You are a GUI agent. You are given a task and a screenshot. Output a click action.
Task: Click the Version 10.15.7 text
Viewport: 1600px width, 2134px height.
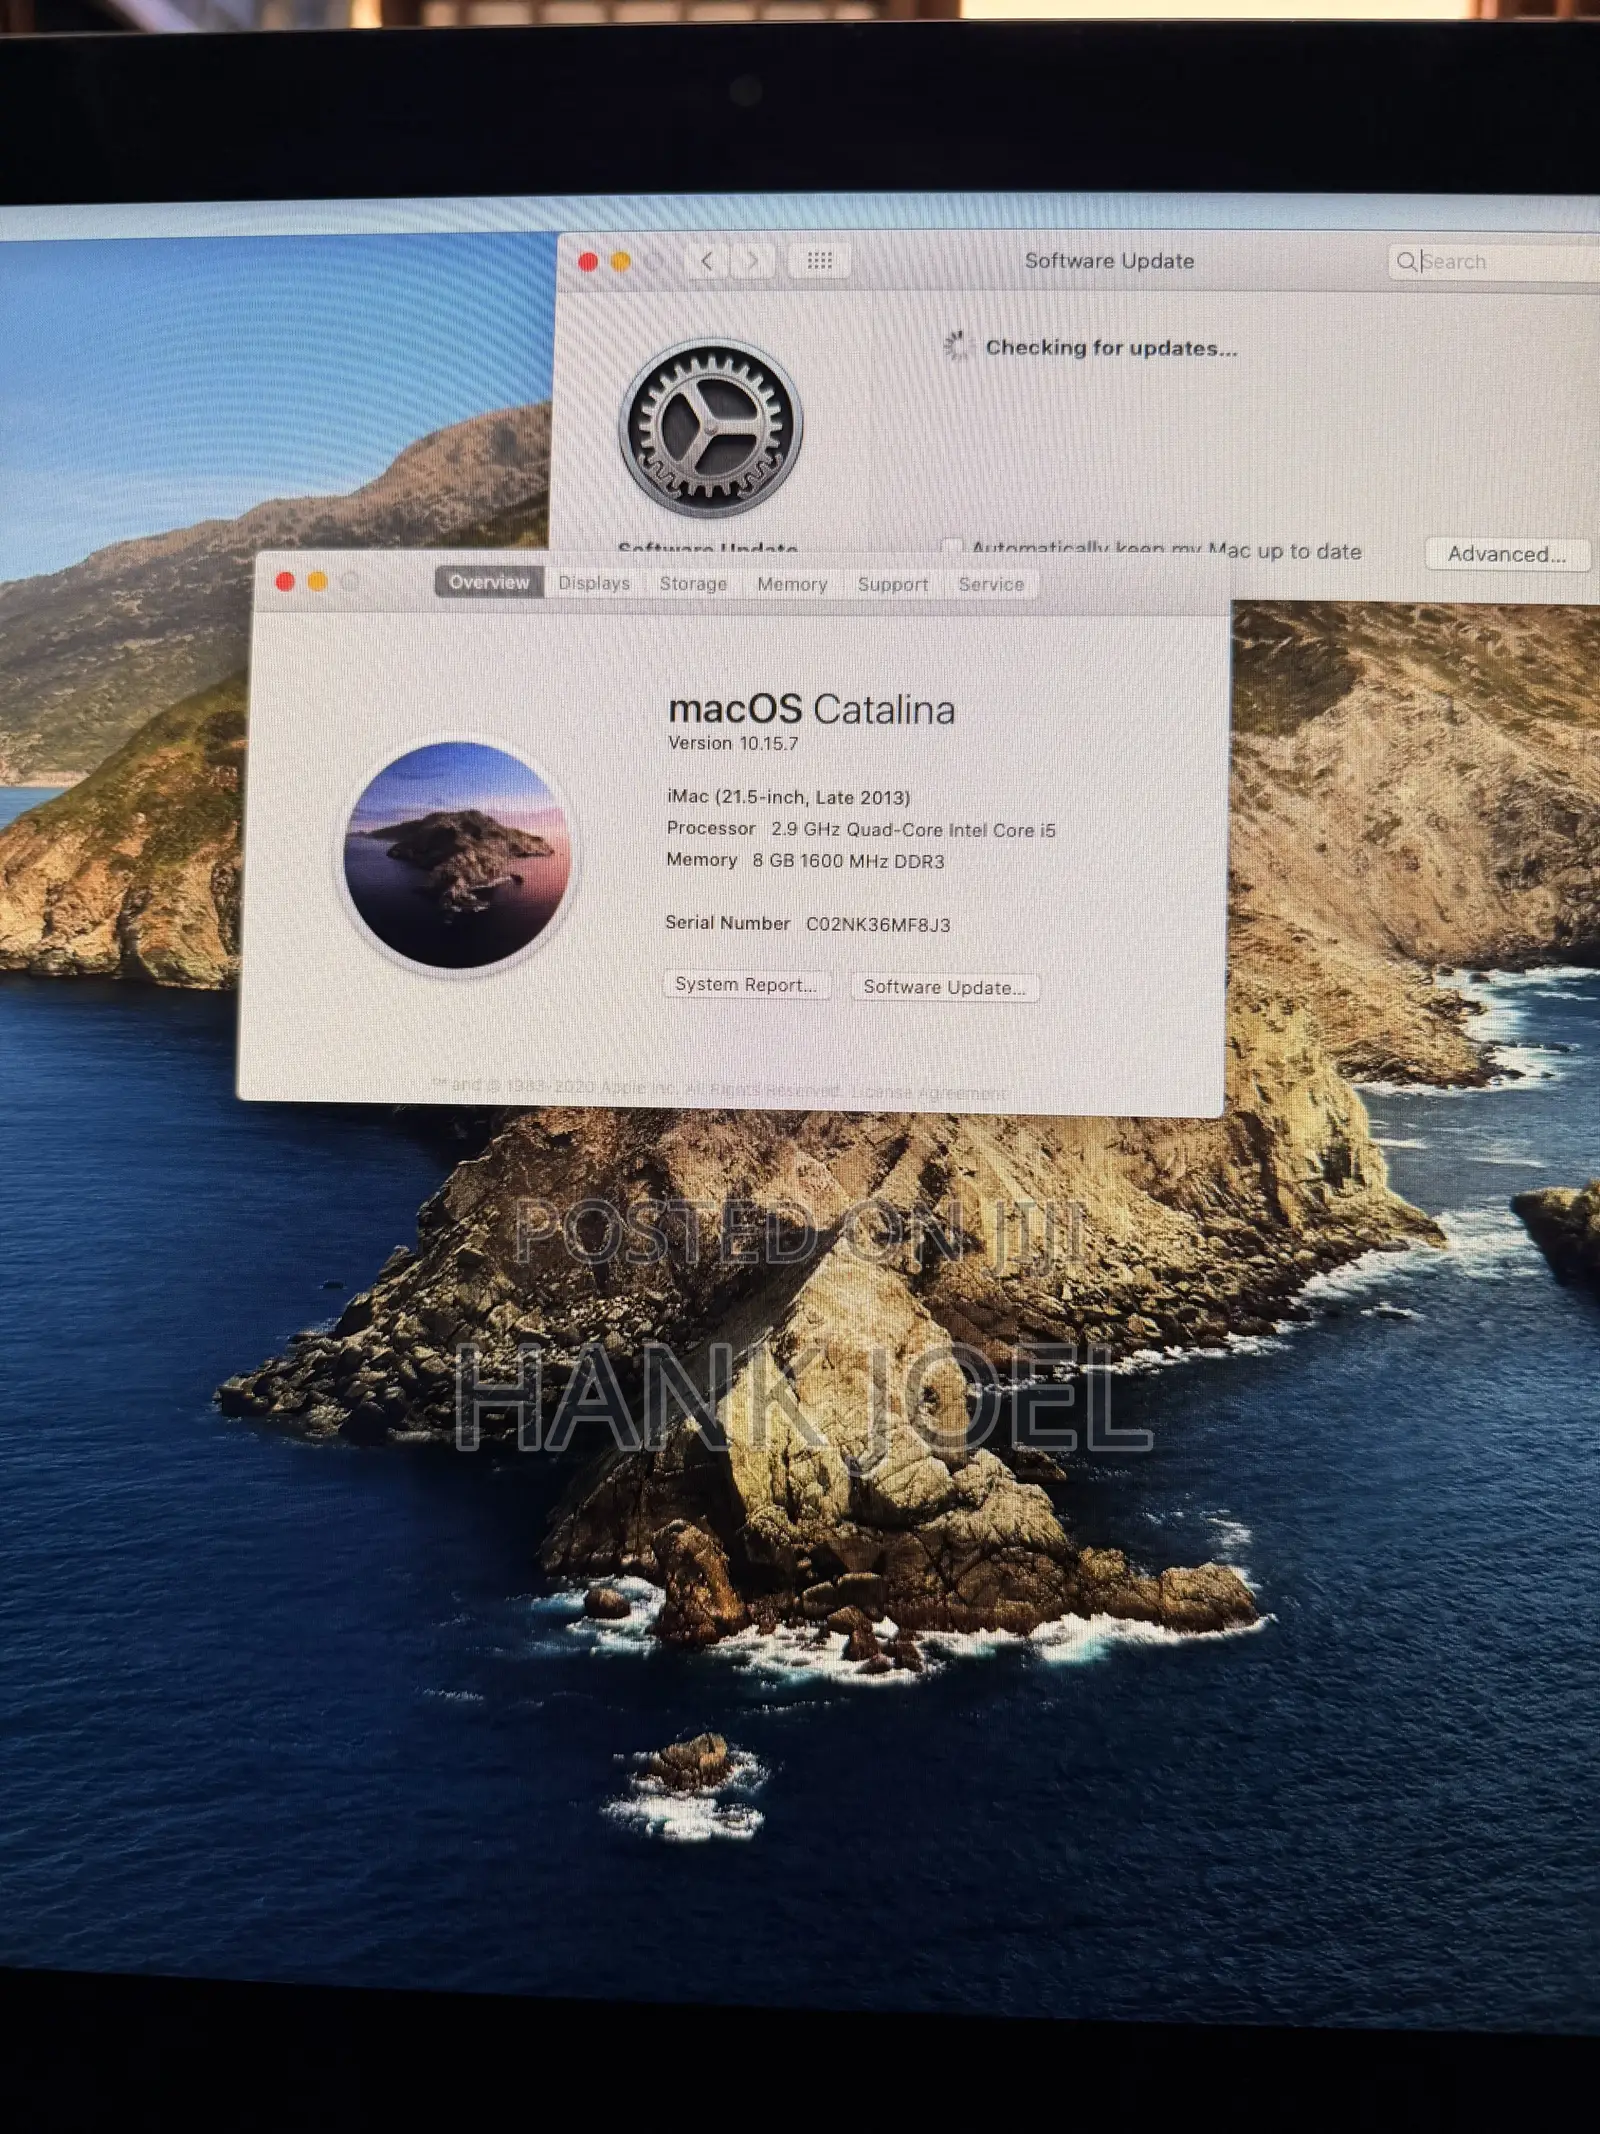733,743
